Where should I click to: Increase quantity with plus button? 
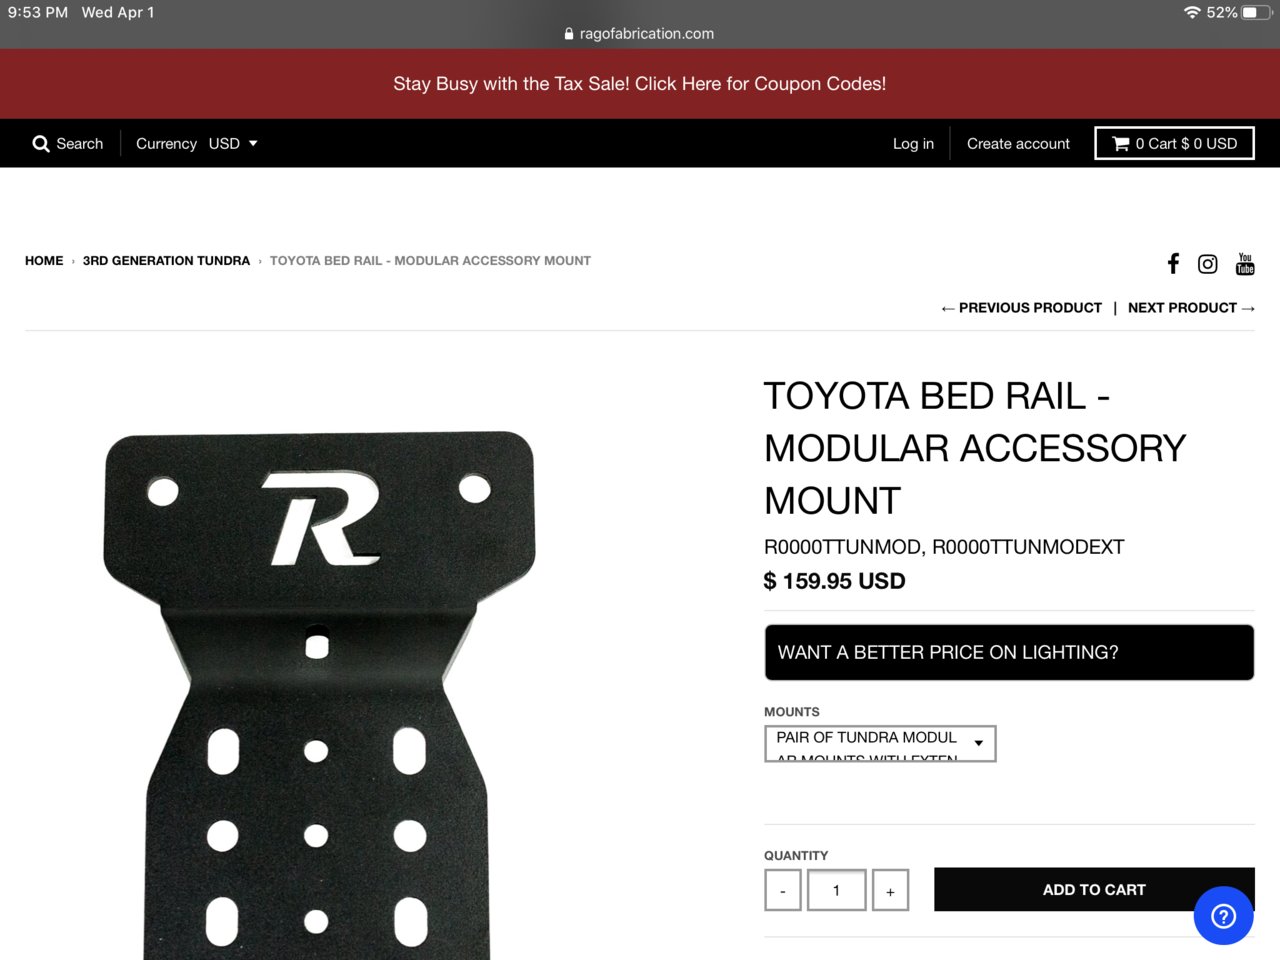890,890
